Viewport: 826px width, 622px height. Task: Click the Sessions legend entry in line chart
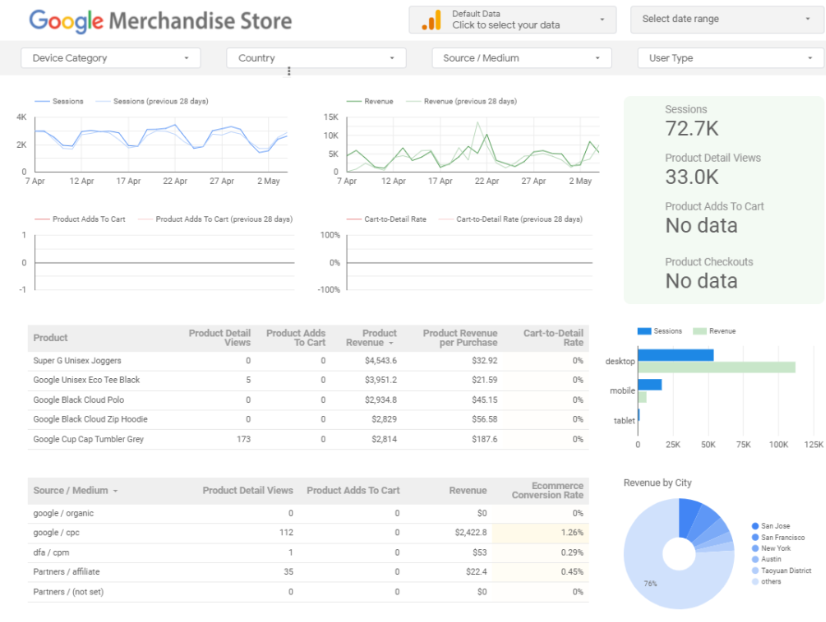(58, 101)
